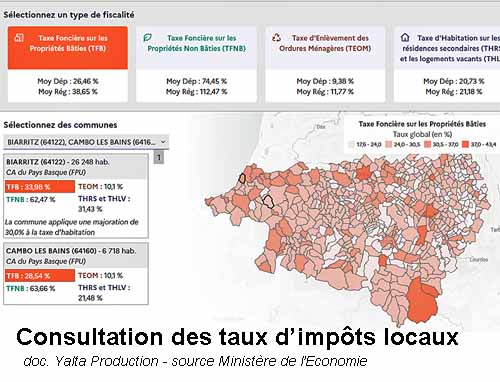Click the 'CA du Pays Basque (FPU)' line under Cambo
Screen dimensions: 500x382
(46, 261)
